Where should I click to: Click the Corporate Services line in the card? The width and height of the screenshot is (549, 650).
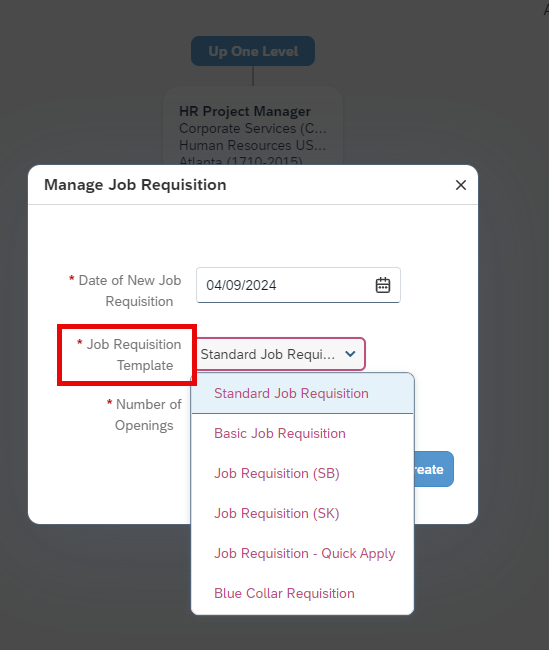253,129
